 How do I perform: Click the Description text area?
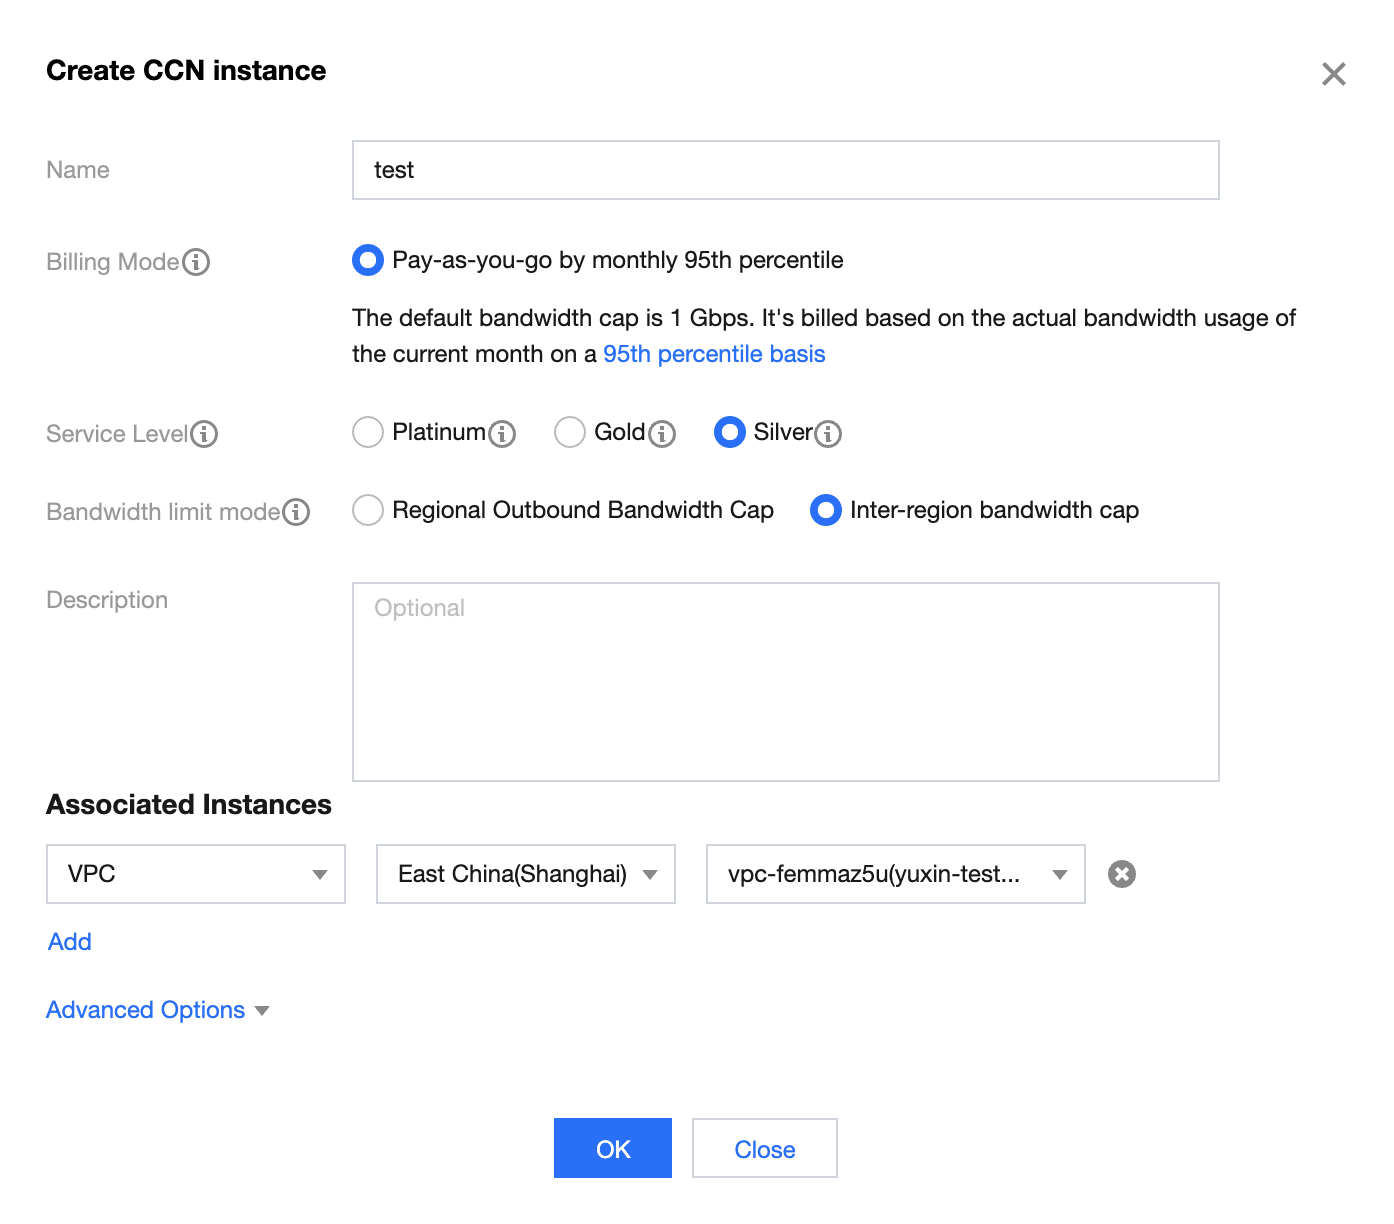786,682
